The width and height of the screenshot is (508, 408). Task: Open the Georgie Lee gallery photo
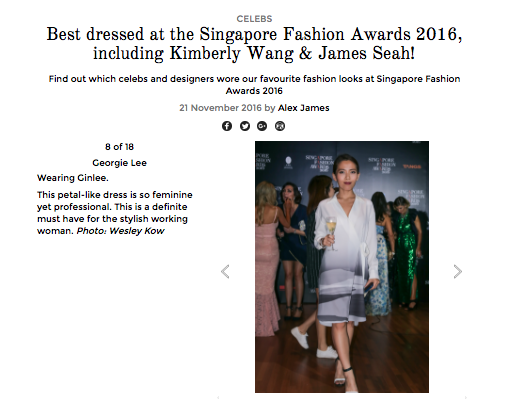pos(342,267)
